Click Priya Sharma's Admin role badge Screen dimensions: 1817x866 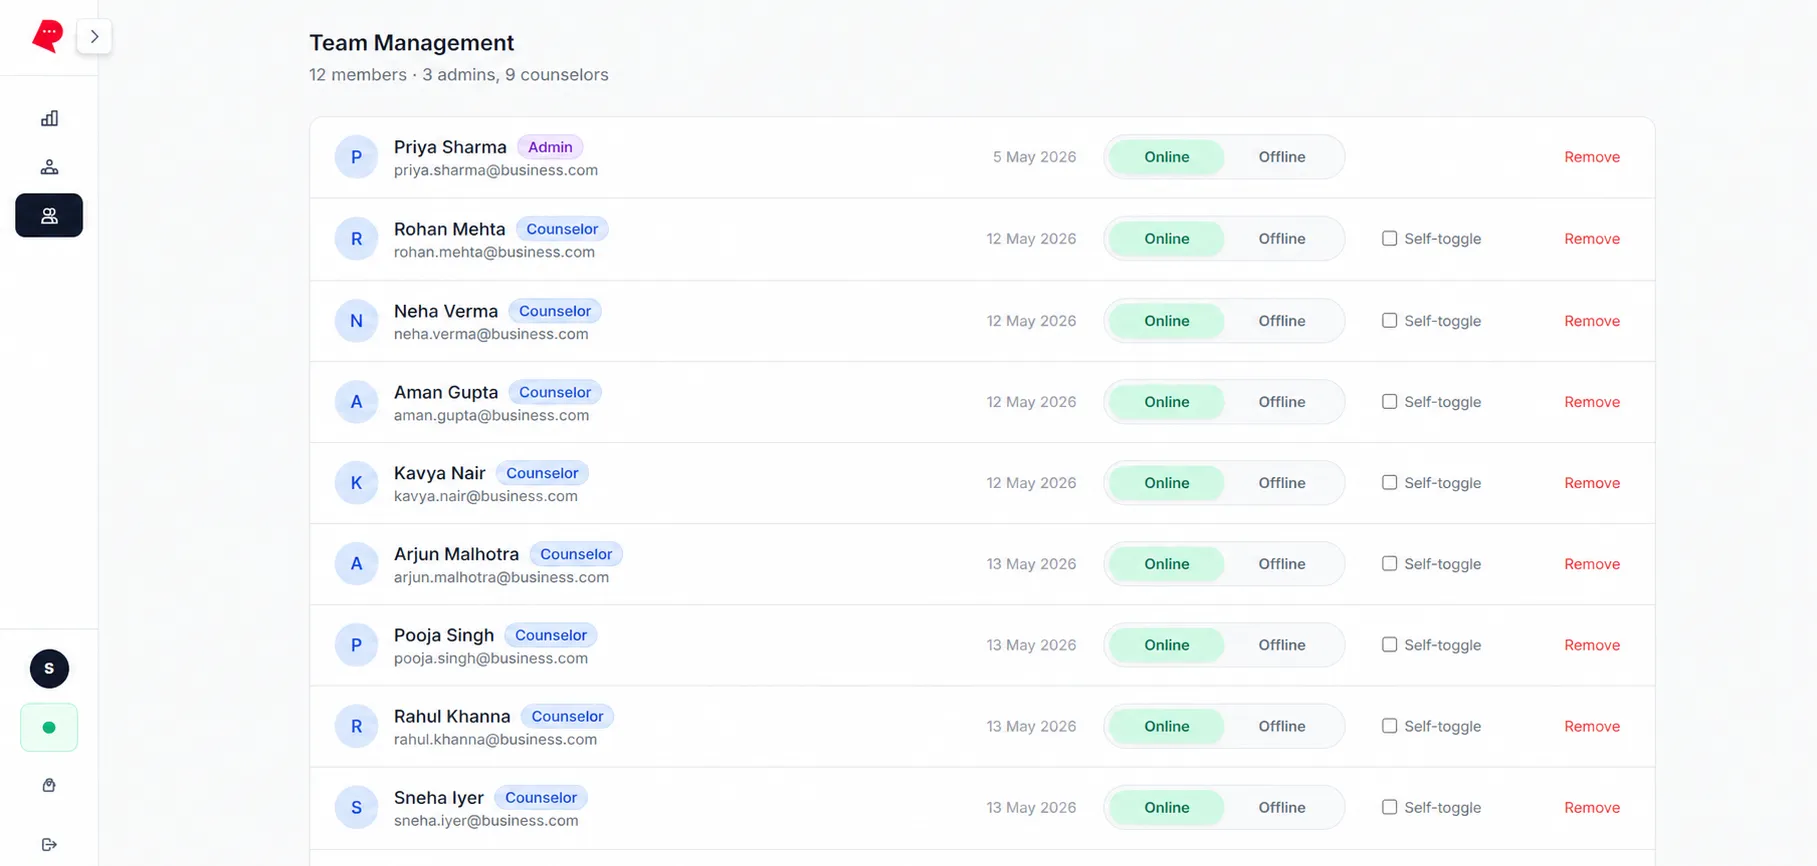point(550,147)
